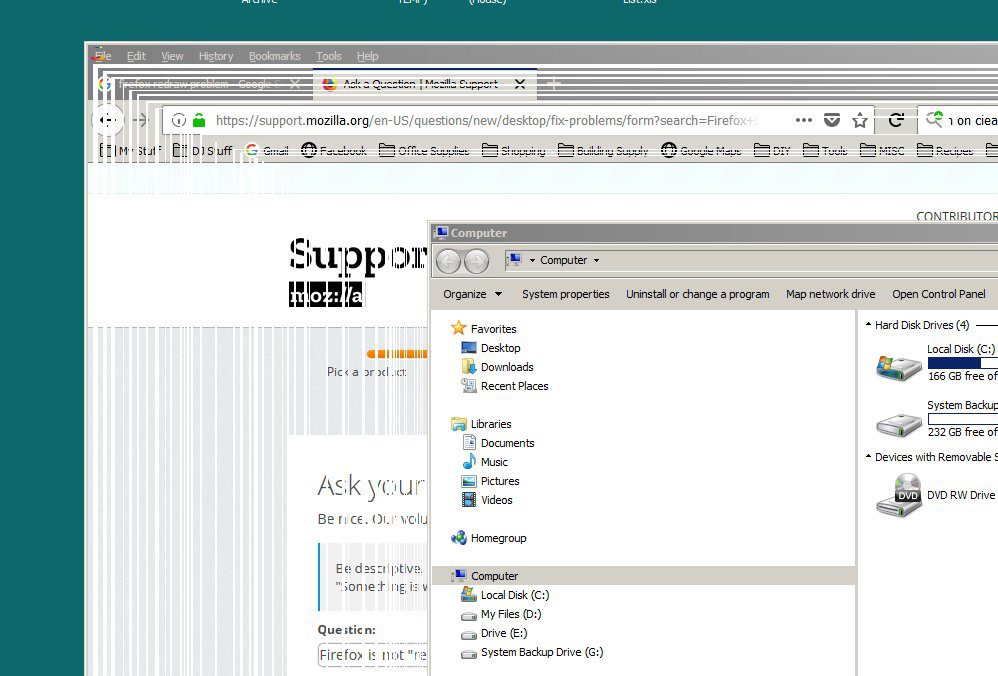Open the Building Supply bookmark folder
The height and width of the screenshot is (676, 998).
coord(603,150)
